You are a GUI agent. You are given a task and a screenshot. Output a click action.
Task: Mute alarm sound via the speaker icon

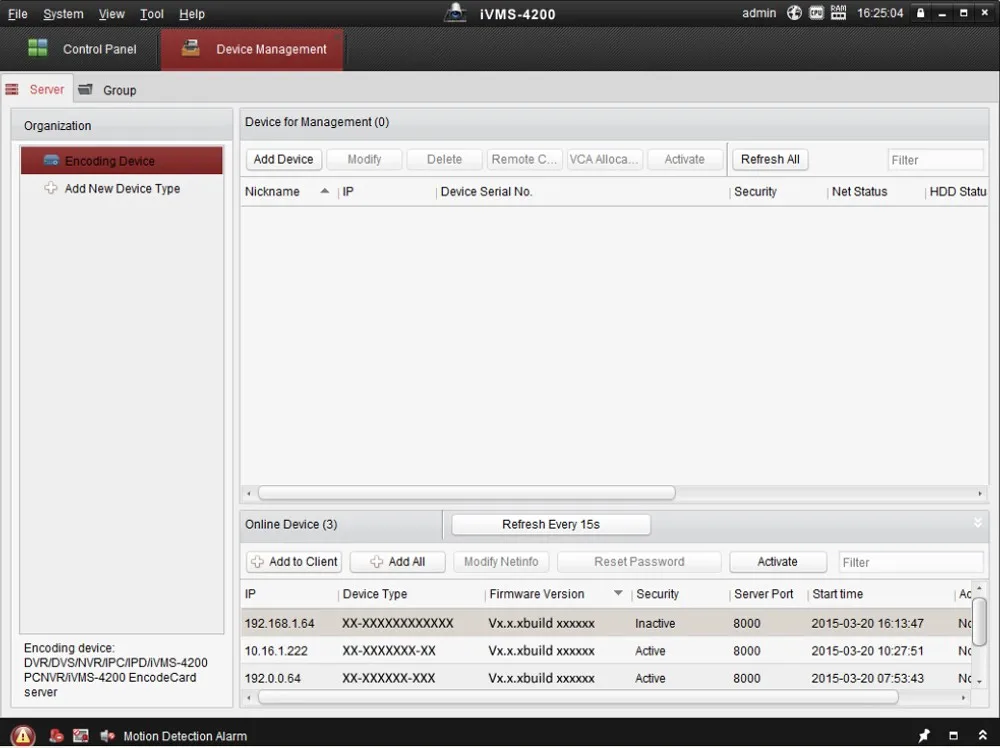pos(107,736)
